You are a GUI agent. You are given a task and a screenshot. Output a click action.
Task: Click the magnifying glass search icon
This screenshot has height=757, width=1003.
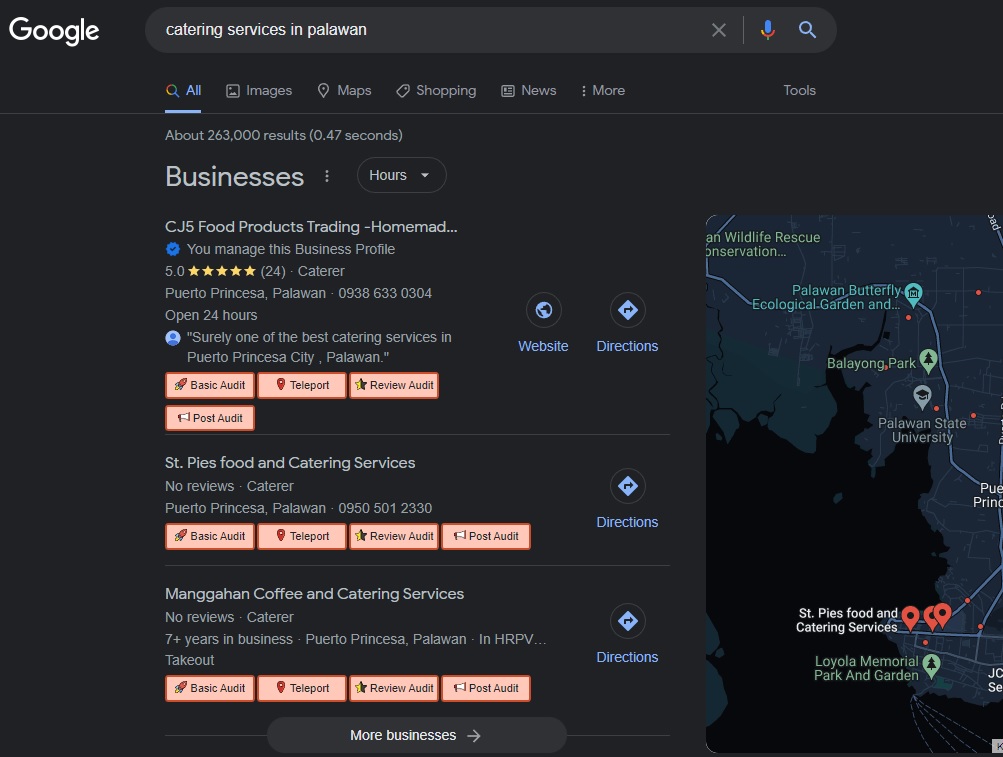pos(807,29)
